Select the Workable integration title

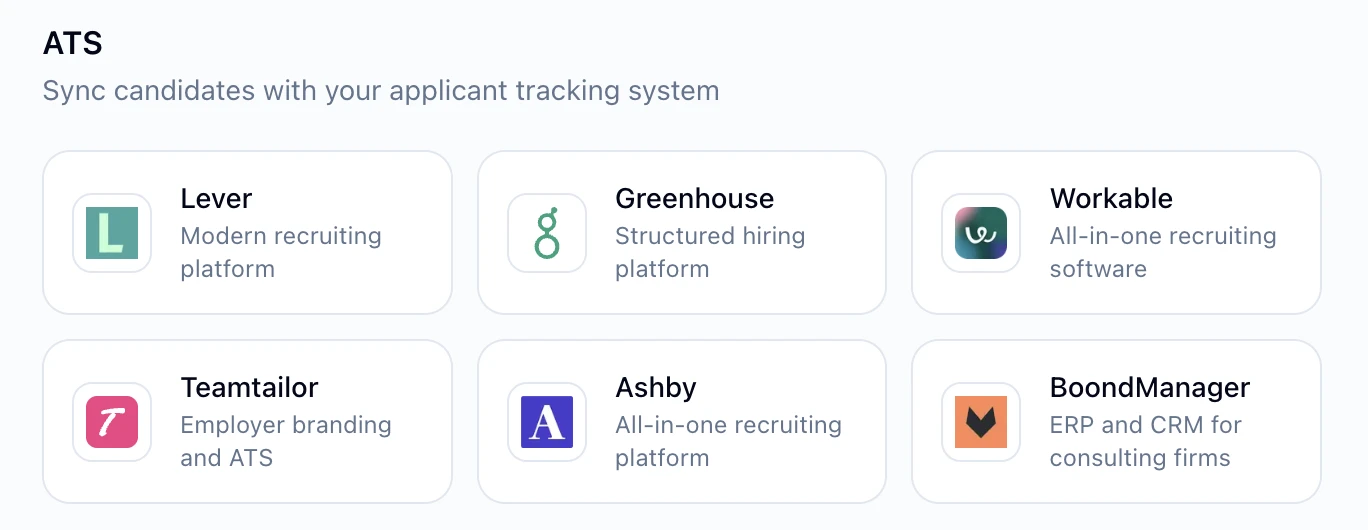1111,199
